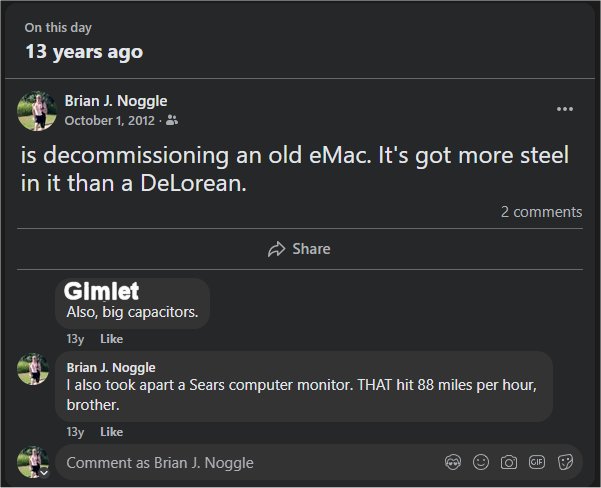Insert an emoji into the comment
The height and width of the screenshot is (488, 601).
481,462
